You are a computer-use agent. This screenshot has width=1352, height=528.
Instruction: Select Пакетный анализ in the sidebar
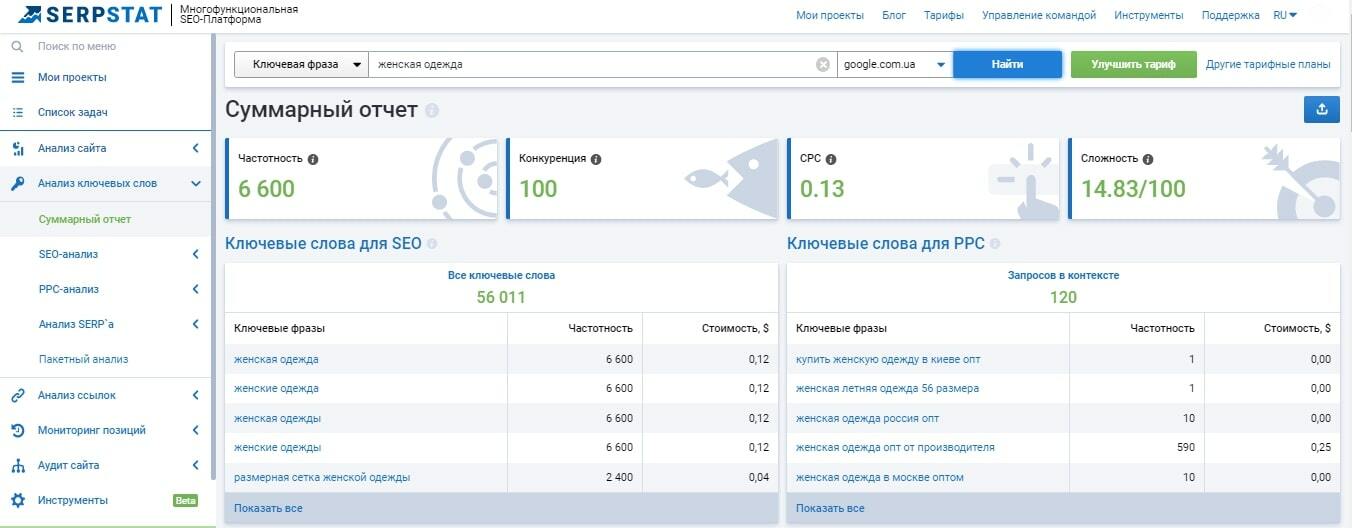(83, 359)
